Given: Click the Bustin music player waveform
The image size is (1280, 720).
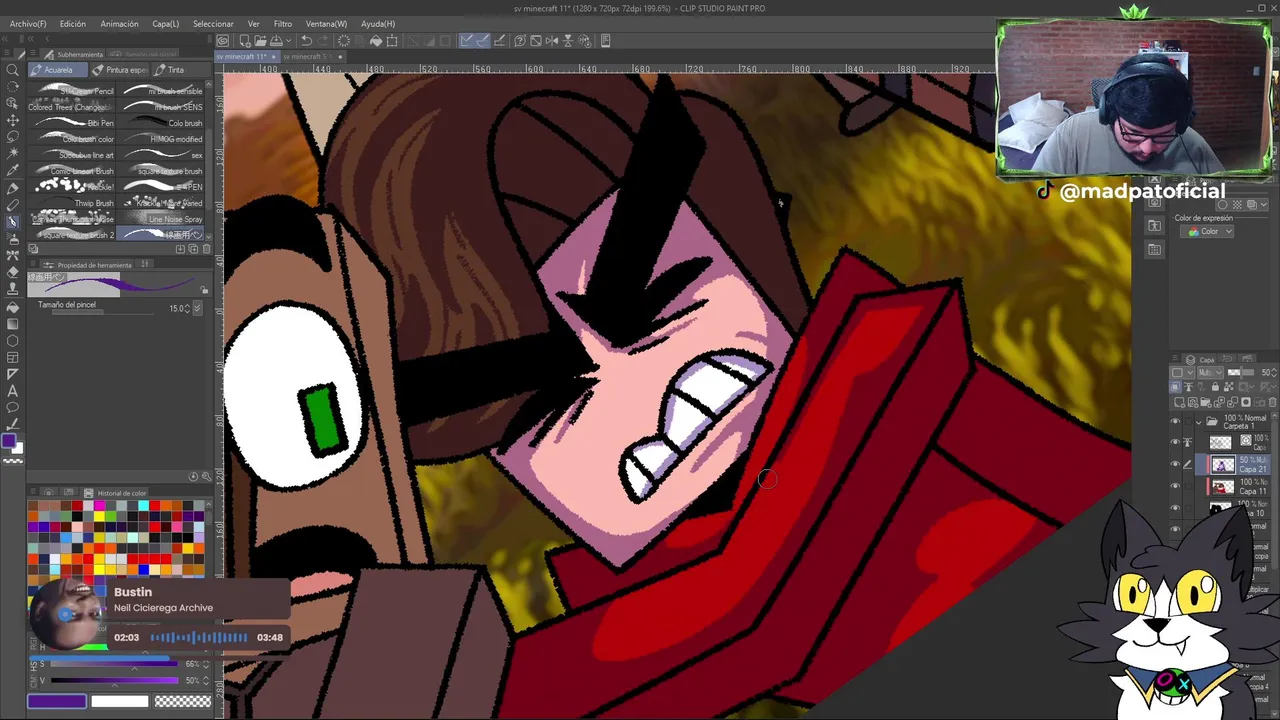Looking at the screenshot, I should click(x=199, y=637).
